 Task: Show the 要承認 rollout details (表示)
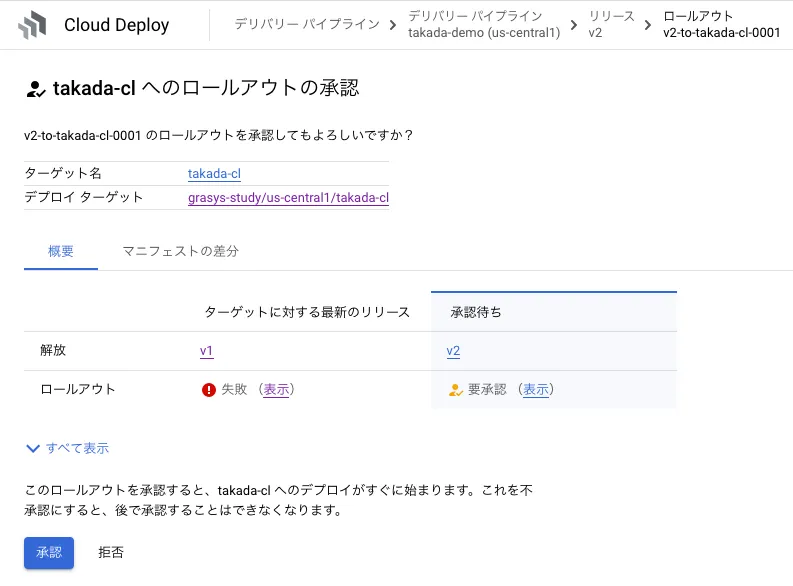coord(536,389)
